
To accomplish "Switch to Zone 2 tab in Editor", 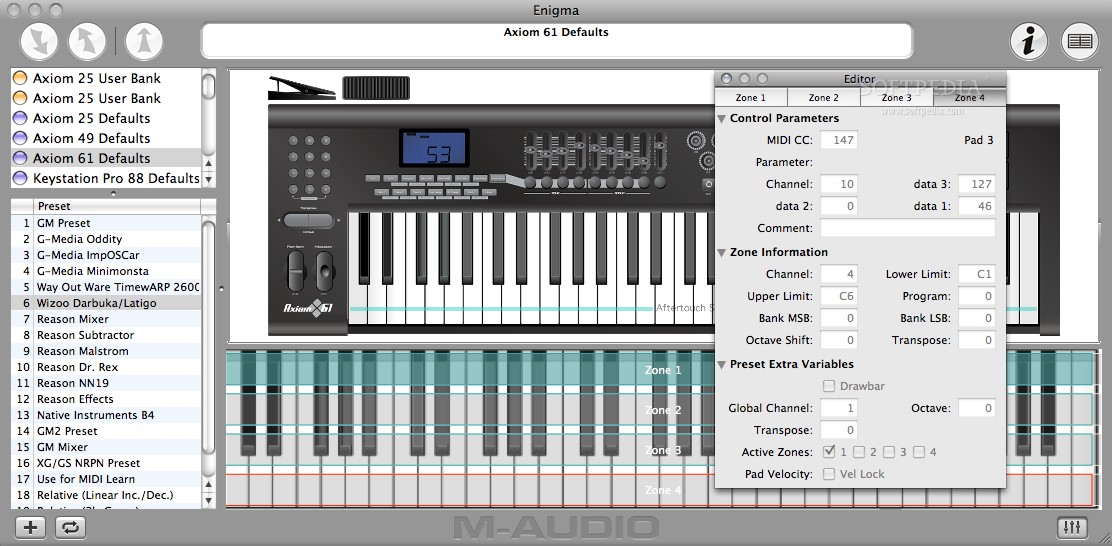I will [823, 98].
